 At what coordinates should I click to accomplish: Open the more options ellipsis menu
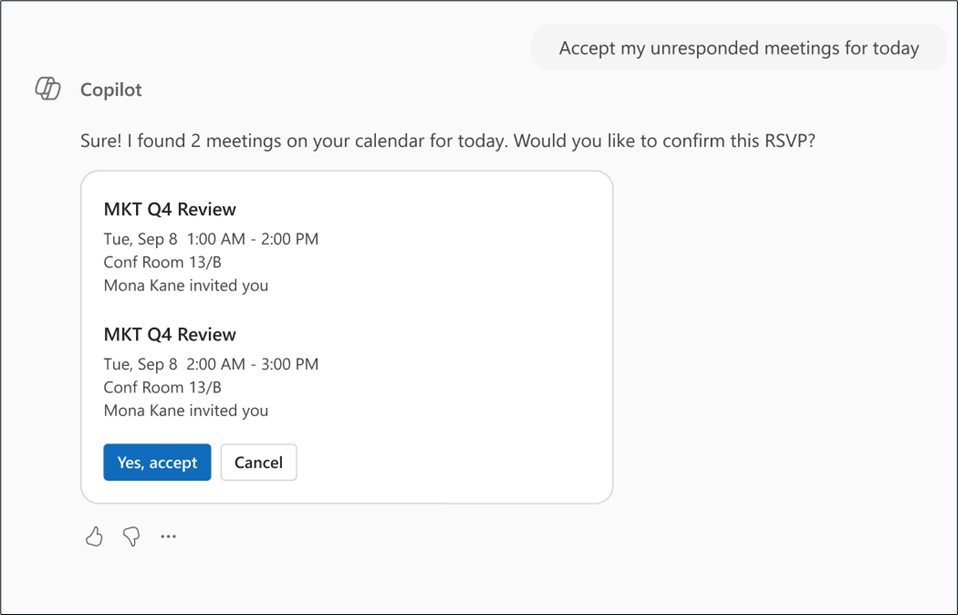[x=168, y=537]
